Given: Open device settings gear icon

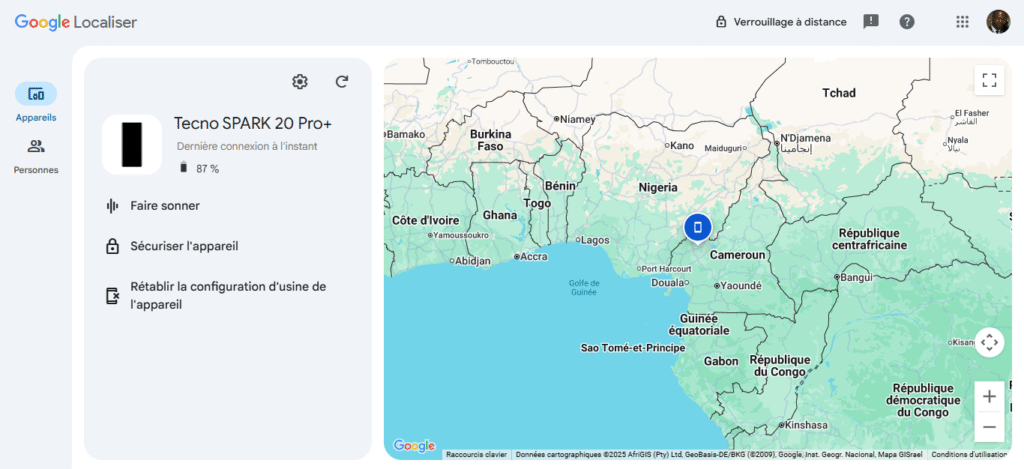Looking at the screenshot, I should pos(300,82).
